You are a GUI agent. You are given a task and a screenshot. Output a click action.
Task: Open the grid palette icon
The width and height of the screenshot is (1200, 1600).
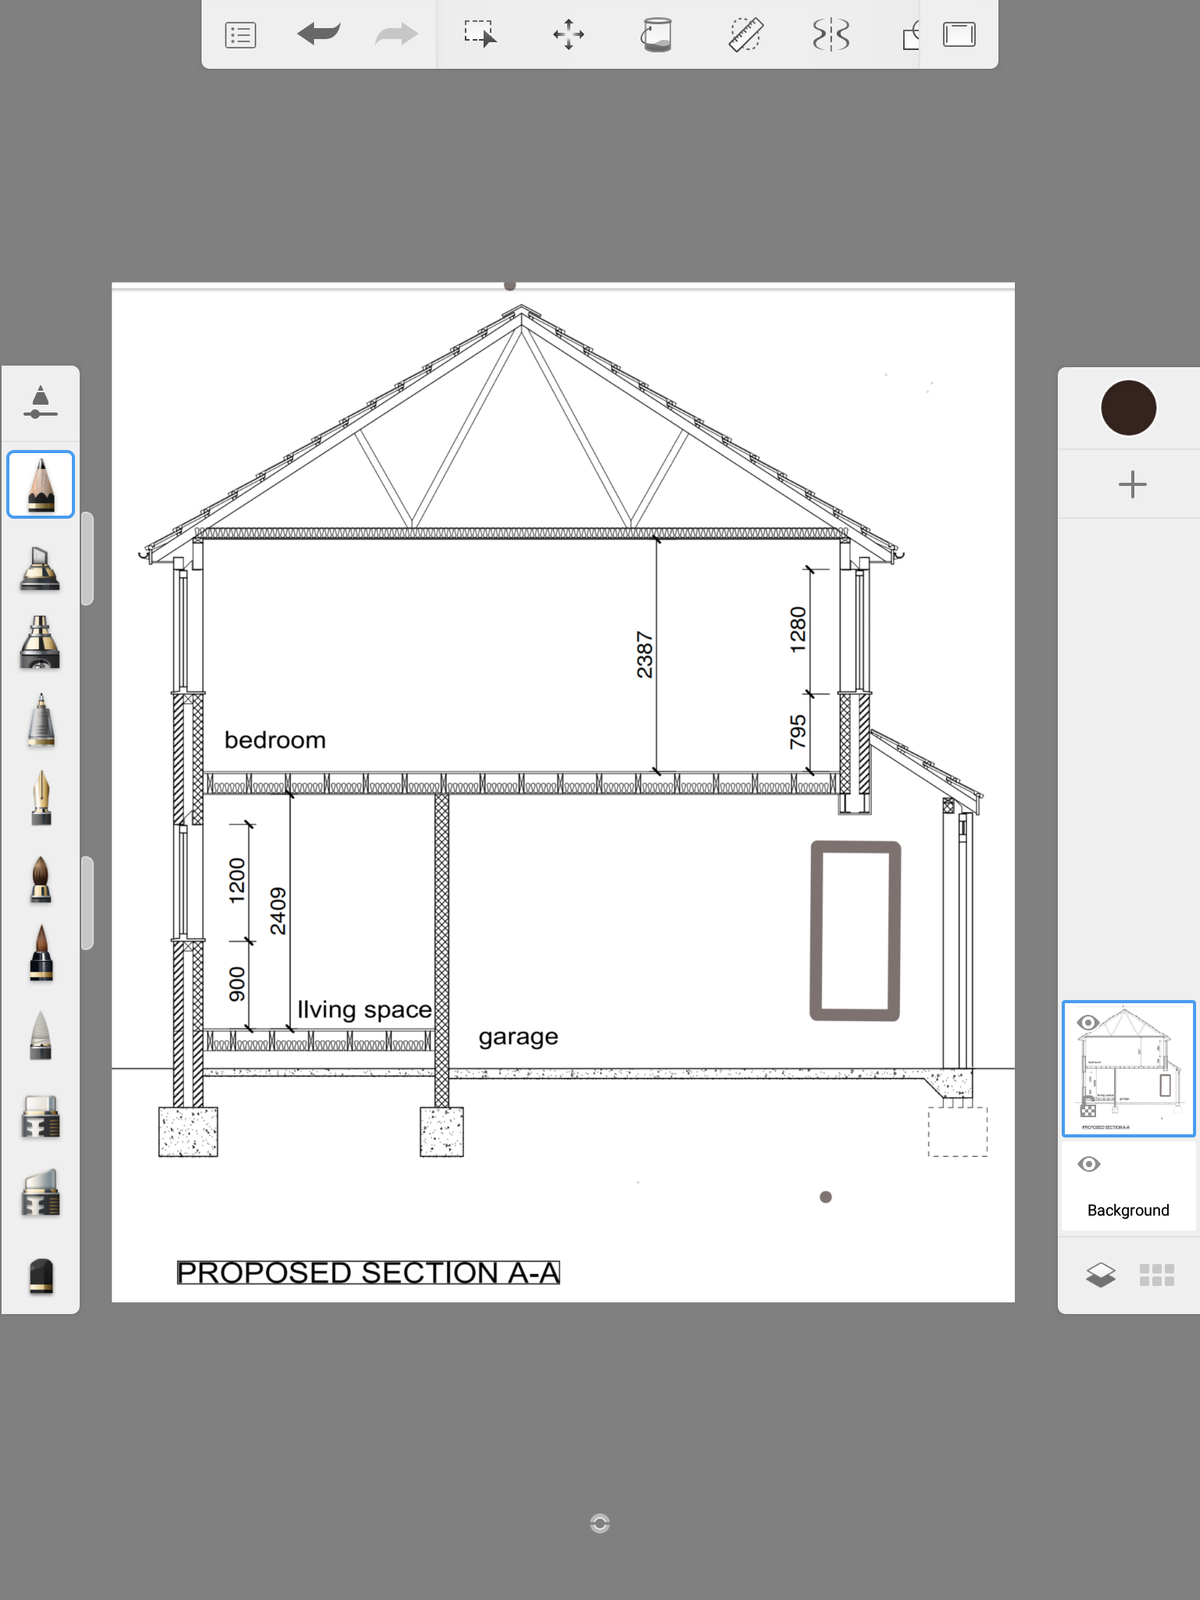click(x=1157, y=1275)
